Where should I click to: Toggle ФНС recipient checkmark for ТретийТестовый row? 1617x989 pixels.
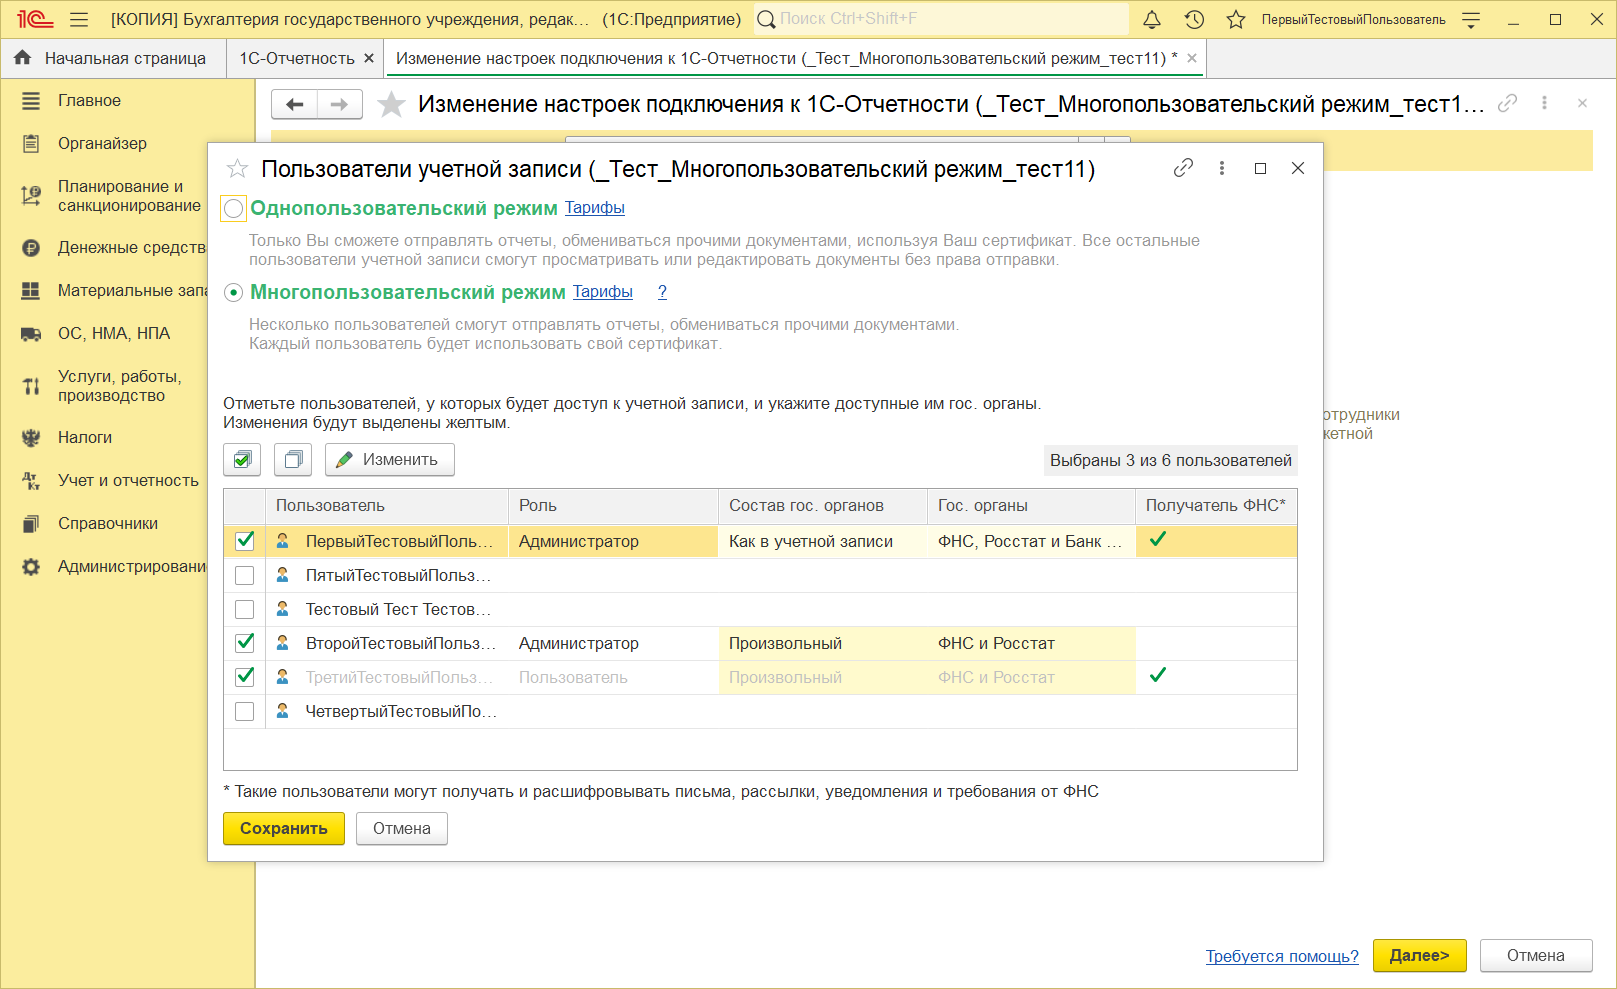1158,675
